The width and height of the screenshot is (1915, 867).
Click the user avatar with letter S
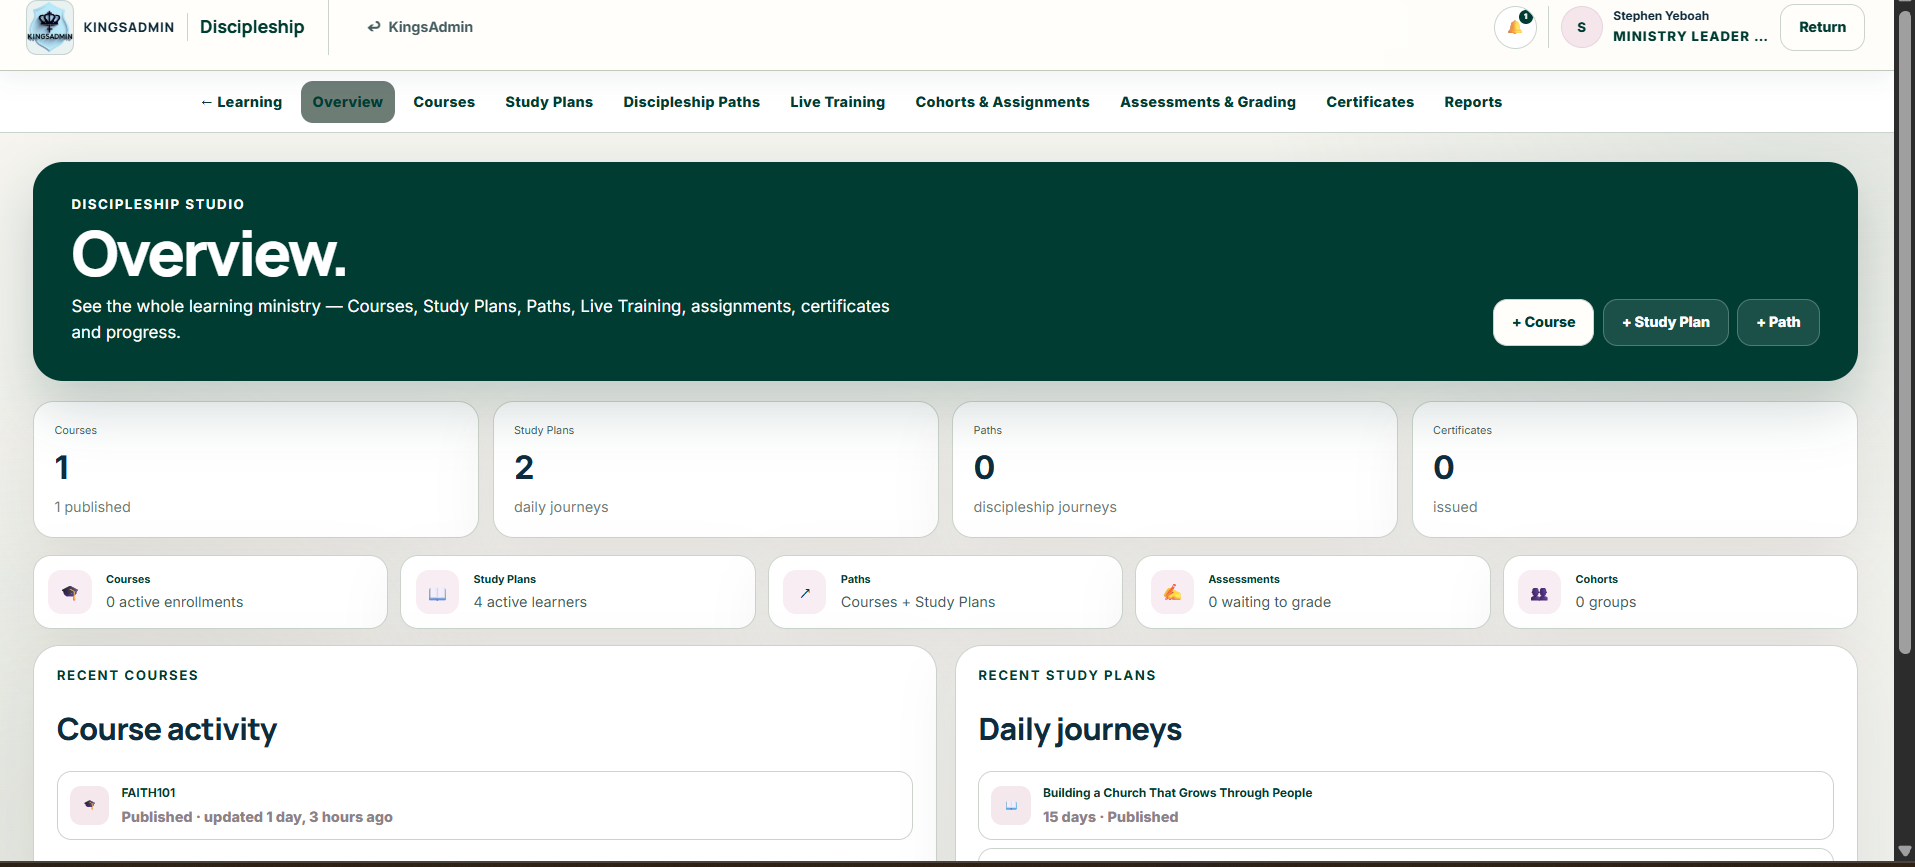coord(1581,27)
